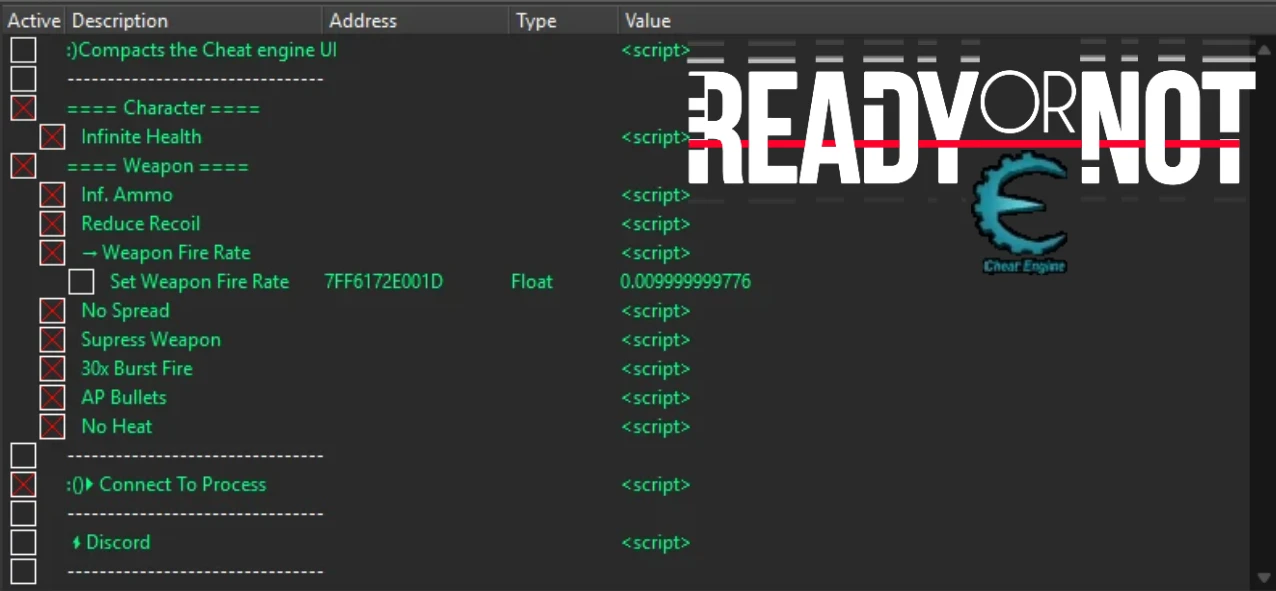The width and height of the screenshot is (1276, 591).
Task: Turn off the No Heat checkbox
Action: (52, 427)
